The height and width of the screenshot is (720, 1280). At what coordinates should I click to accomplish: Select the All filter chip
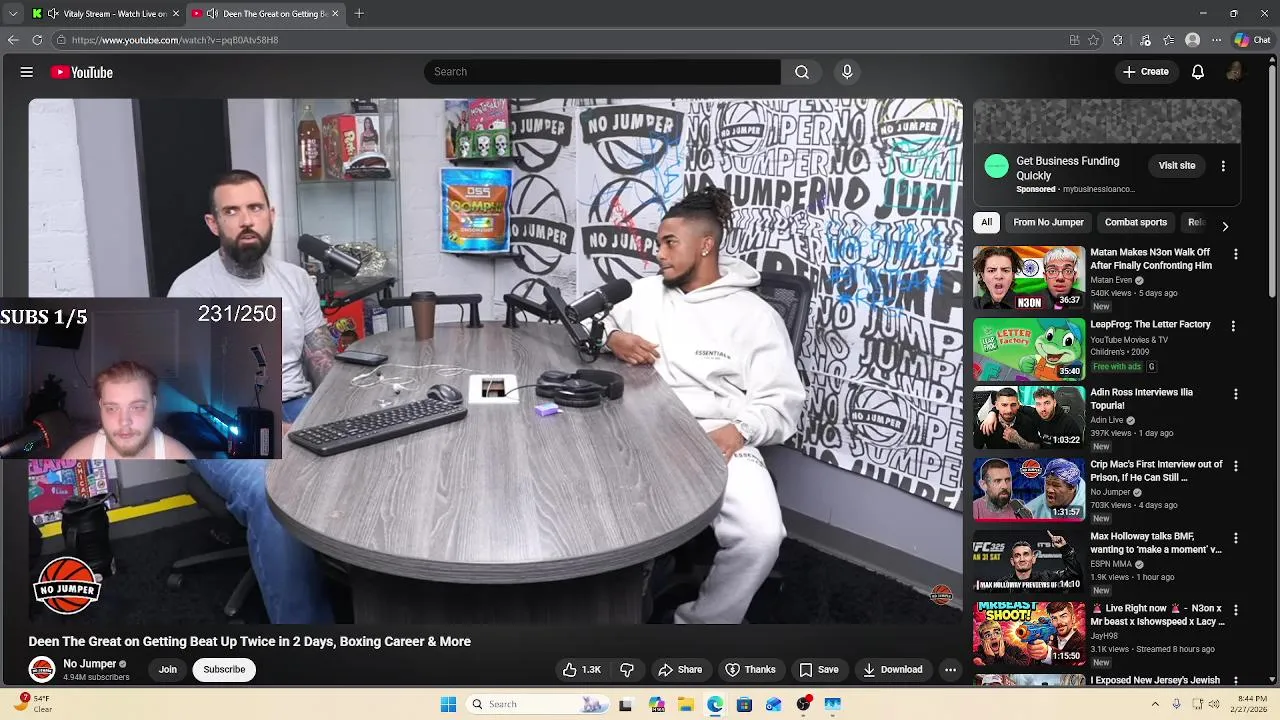[x=986, y=222]
